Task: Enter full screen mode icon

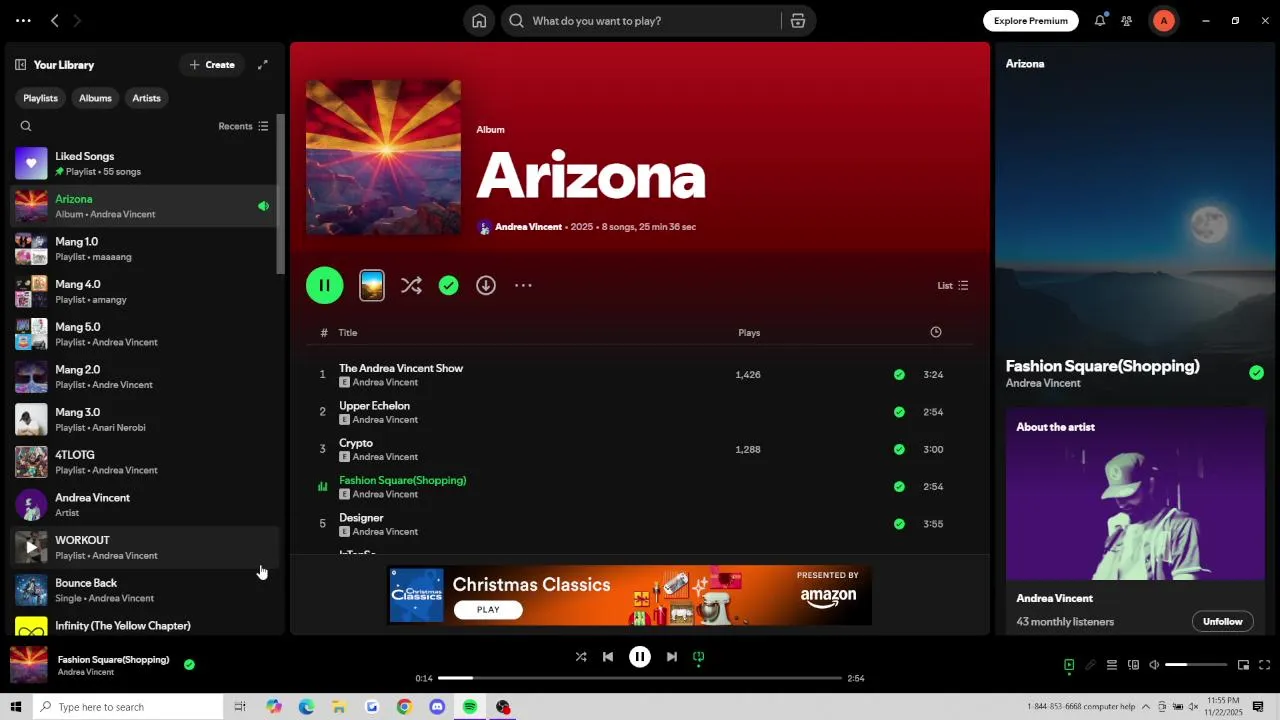Action: [1265, 665]
